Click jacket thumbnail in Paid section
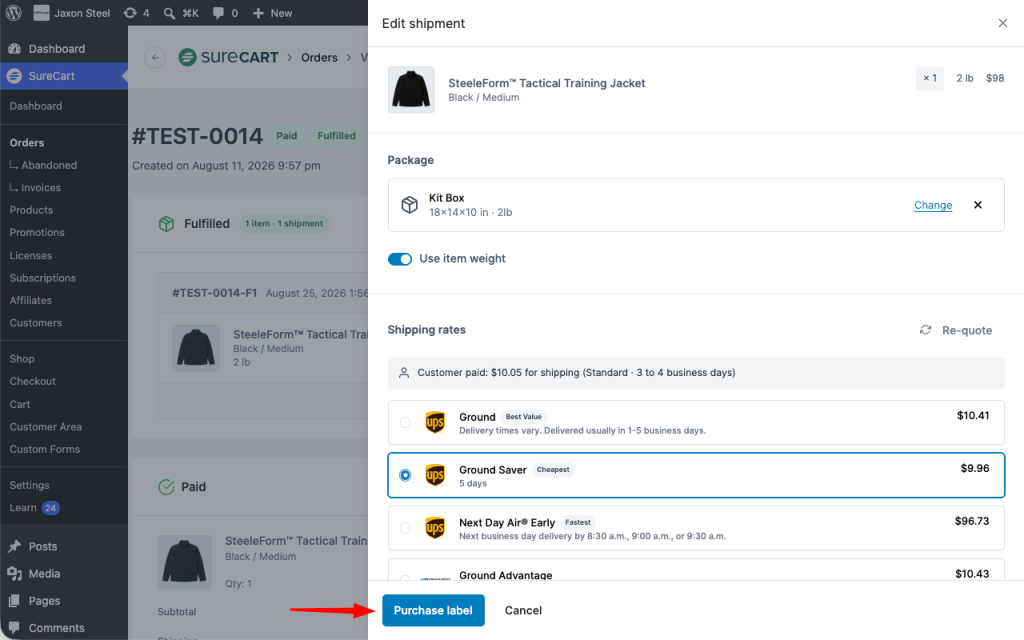Viewport: 1024px width, 640px height. point(184,562)
